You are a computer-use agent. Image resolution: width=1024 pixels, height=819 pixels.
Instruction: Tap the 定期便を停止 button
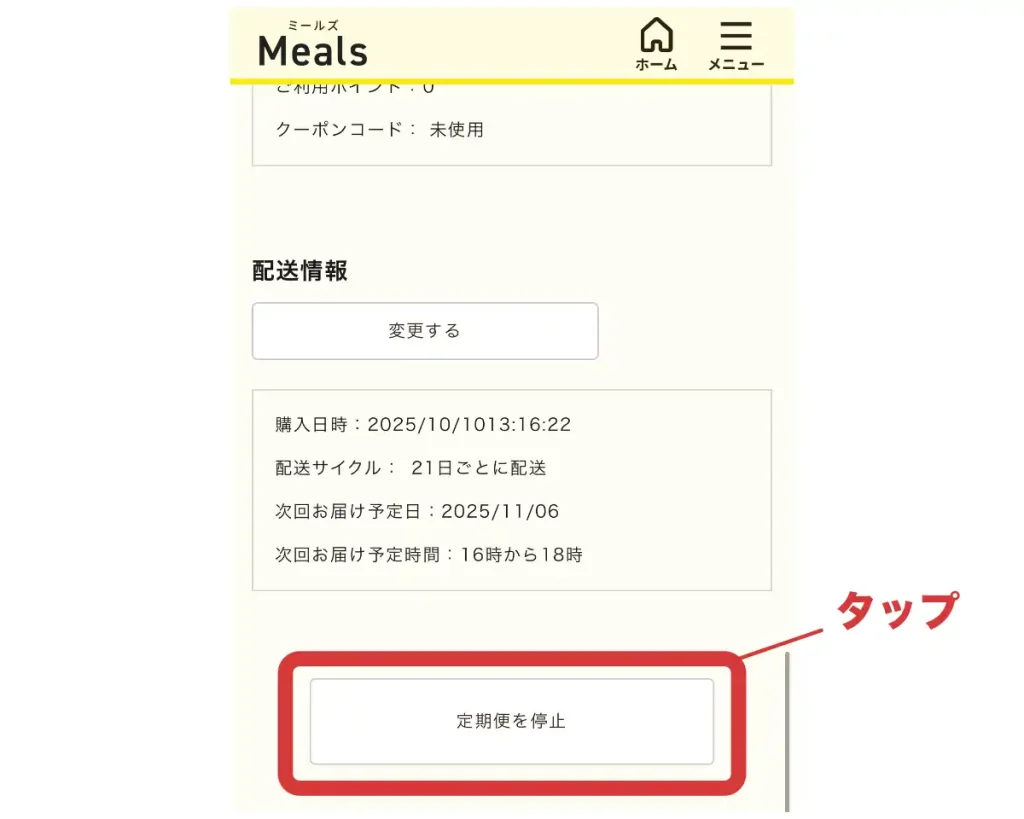[511, 721]
